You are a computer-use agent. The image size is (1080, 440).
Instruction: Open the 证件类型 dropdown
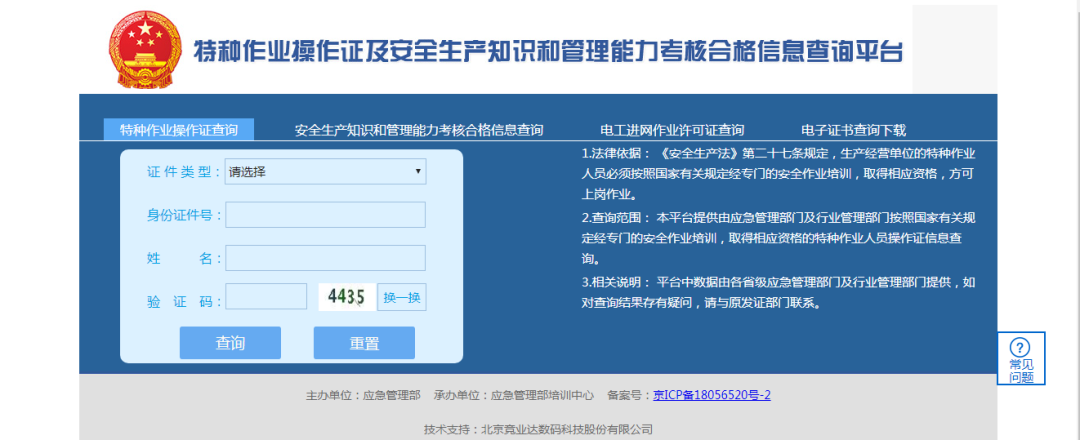(x=326, y=172)
